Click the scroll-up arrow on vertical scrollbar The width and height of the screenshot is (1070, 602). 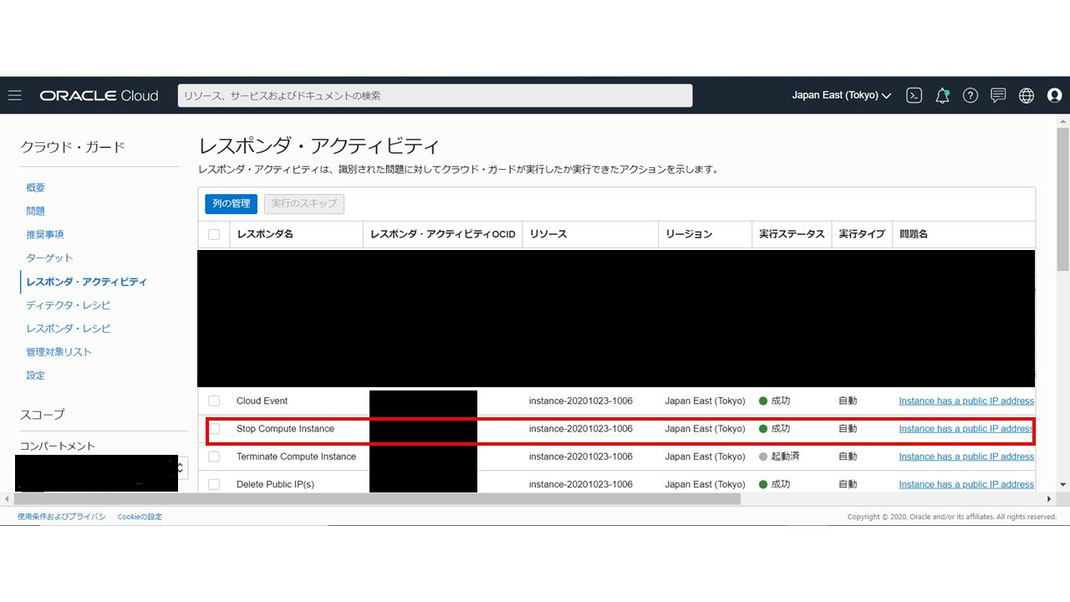coord(1062,121)
